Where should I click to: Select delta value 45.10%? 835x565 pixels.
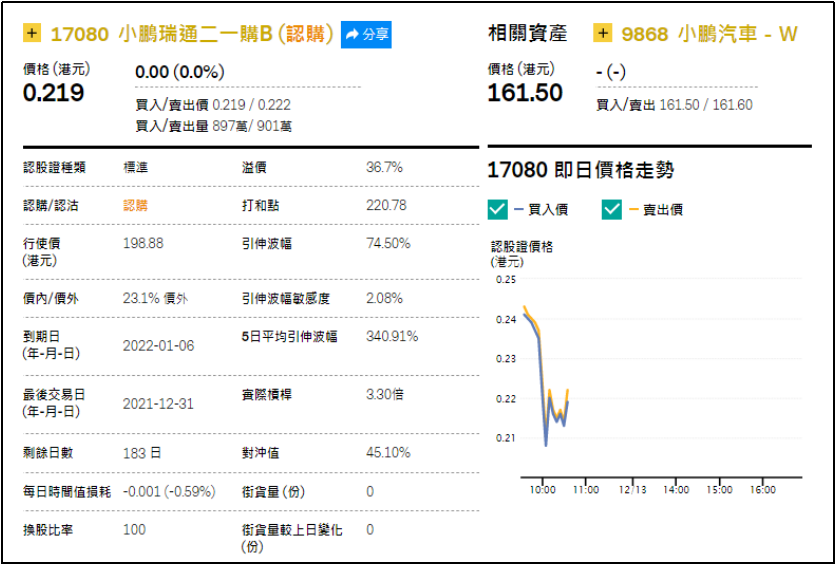pyautogui.click(x=388, y=453)
